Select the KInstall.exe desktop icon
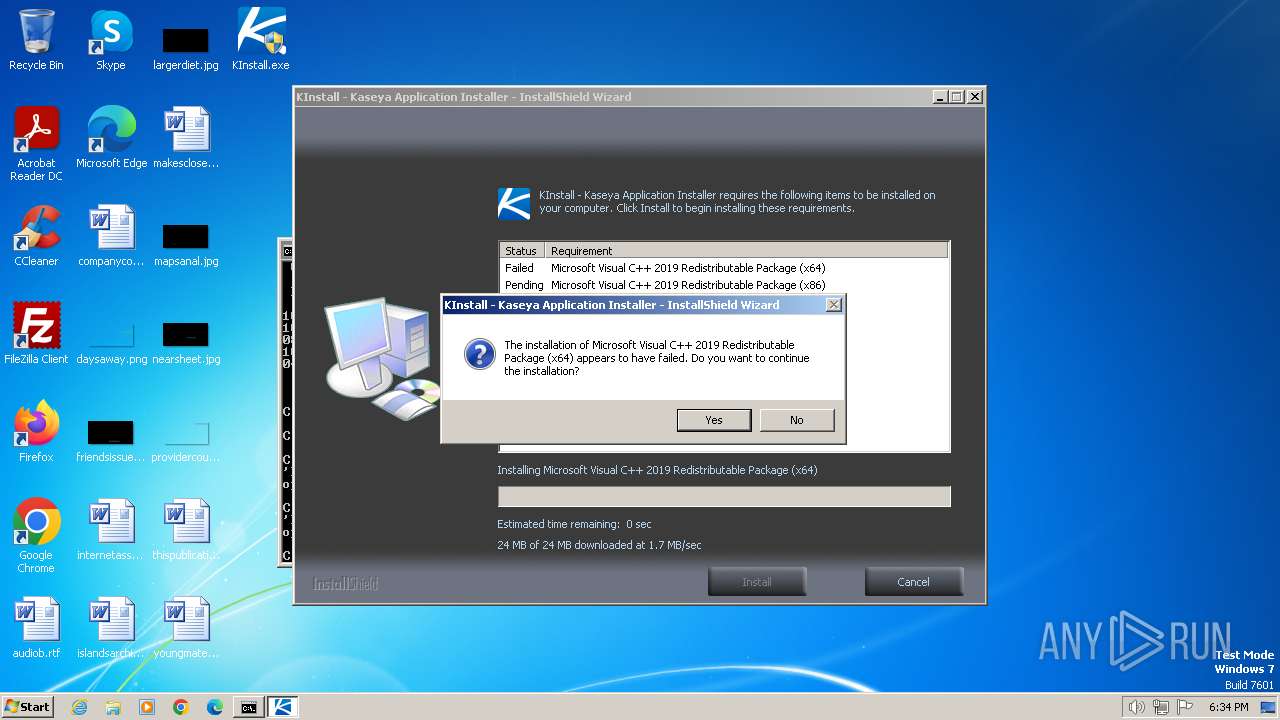 click(261, 40)
